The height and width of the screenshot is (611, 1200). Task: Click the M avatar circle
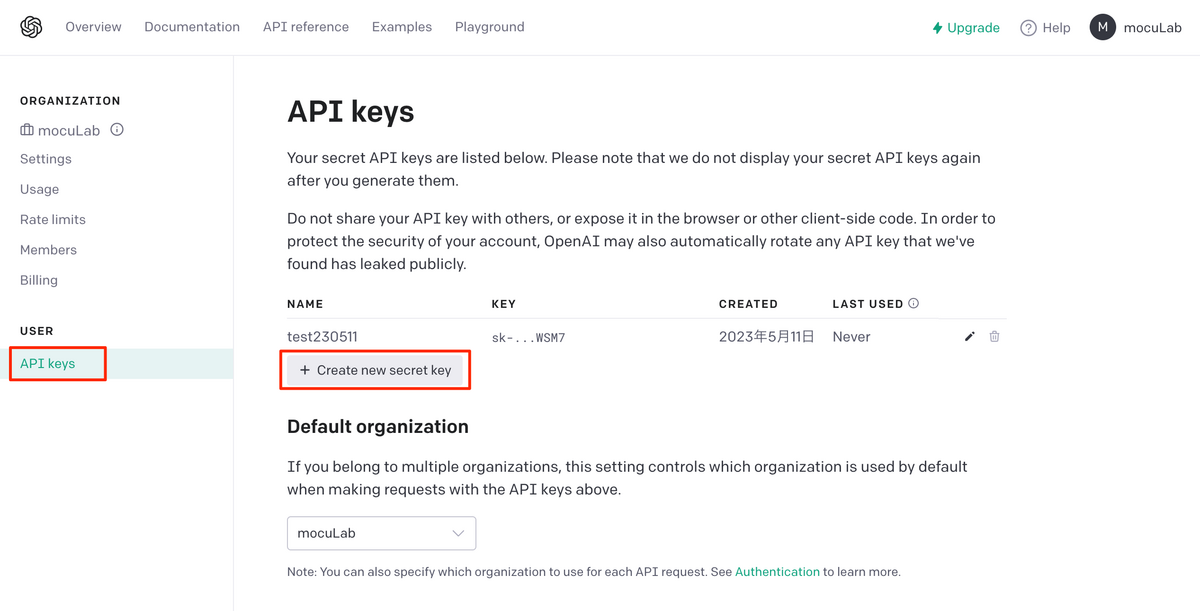pos(1102,27)
